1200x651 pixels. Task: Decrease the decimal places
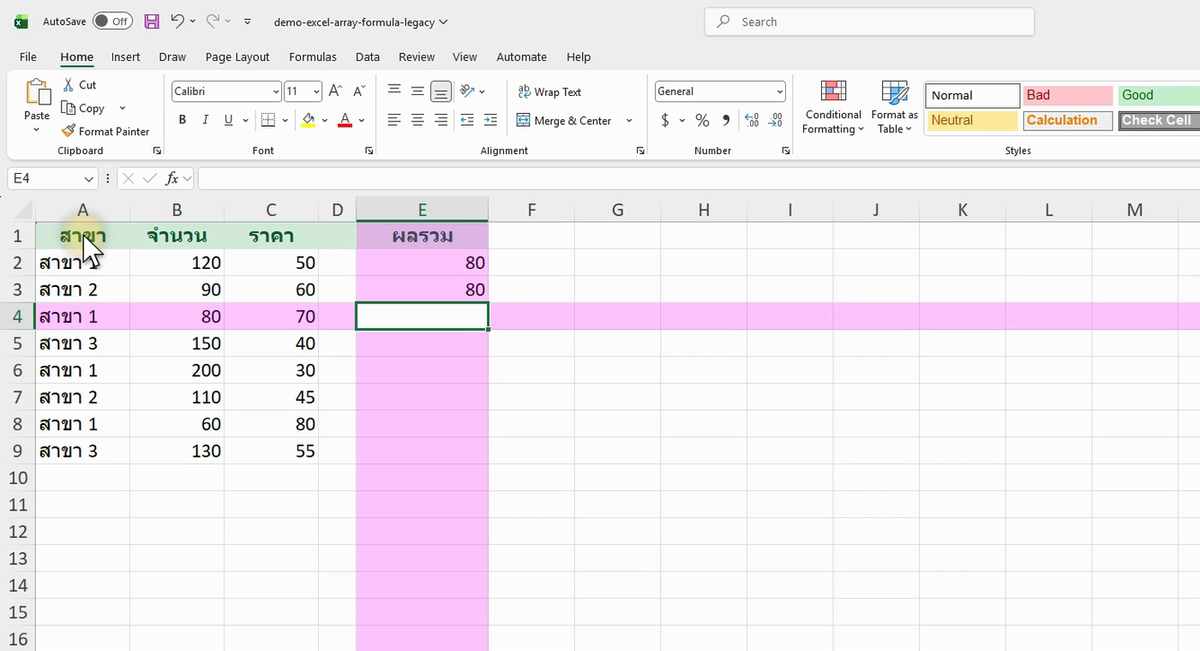coord(775,120)
